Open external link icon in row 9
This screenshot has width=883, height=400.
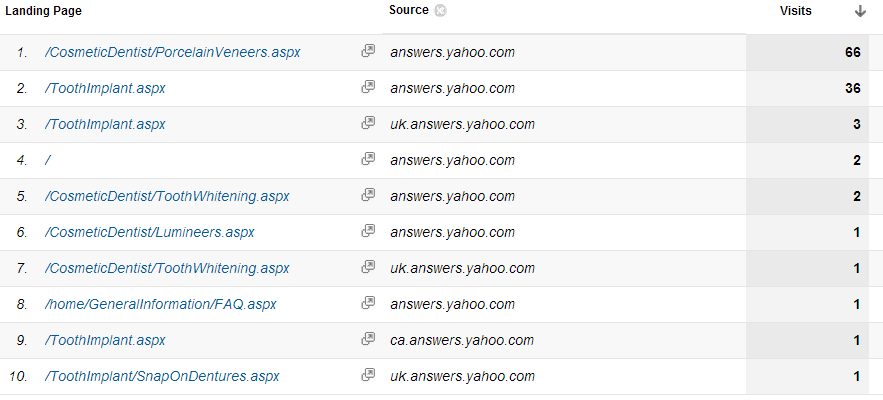tap(368, 340)
